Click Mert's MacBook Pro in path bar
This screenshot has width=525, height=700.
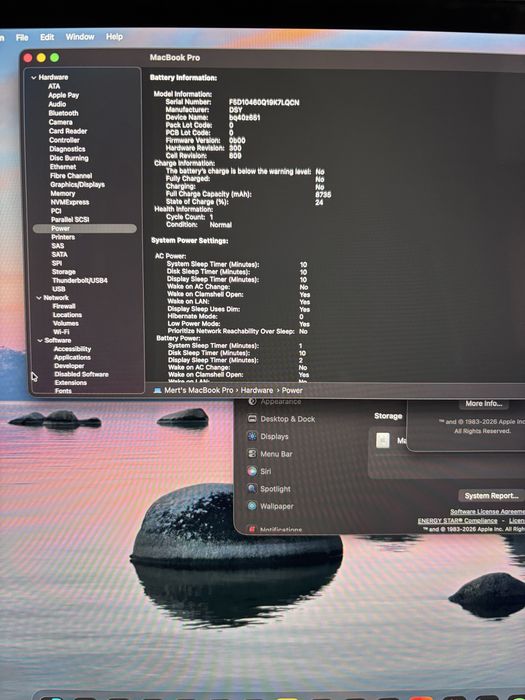pyautogui.click(x=199, y=390)
